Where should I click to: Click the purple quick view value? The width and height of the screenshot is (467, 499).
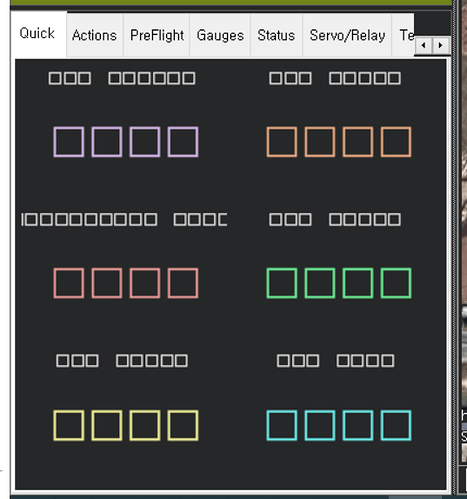coord(126,142)
